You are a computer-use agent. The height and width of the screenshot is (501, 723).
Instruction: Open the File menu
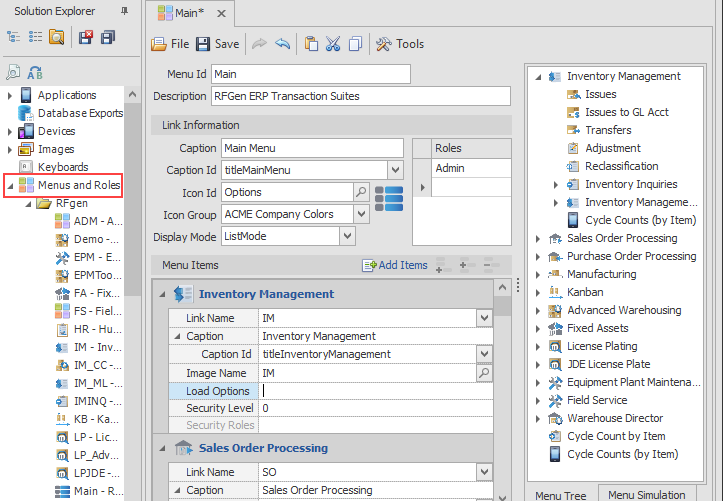point(170,44)
